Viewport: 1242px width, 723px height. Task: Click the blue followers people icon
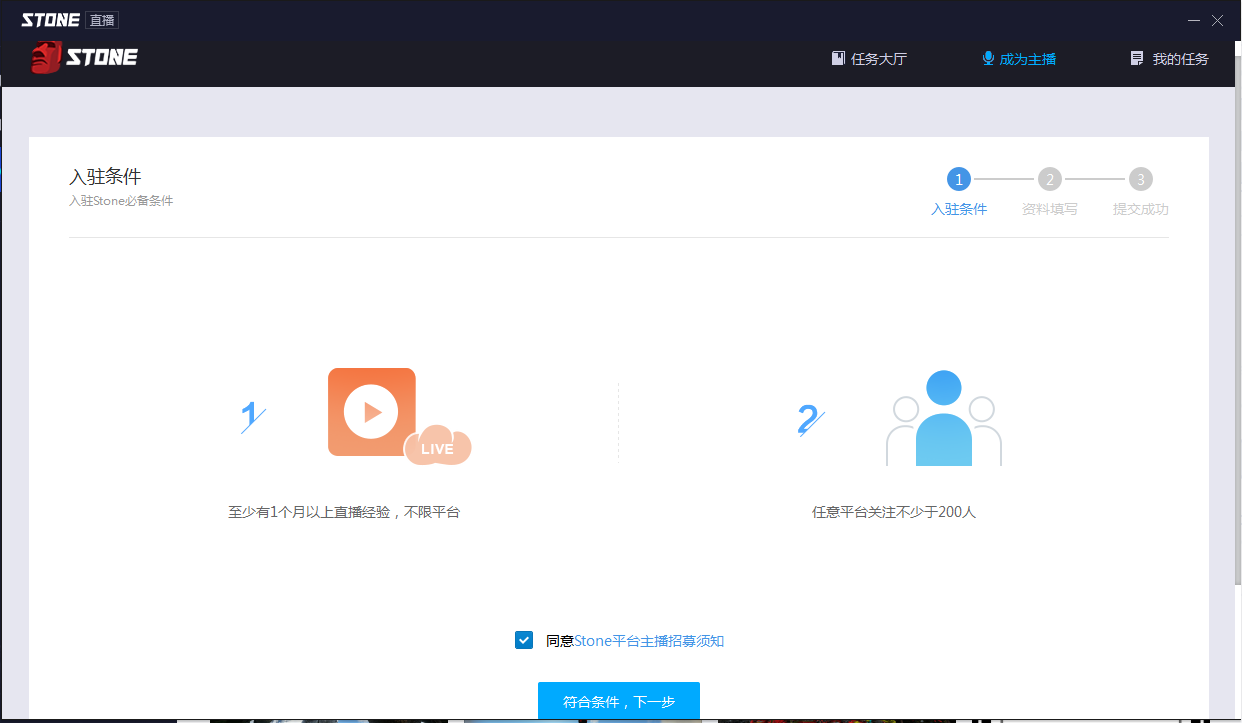click(x=943, y=418)
